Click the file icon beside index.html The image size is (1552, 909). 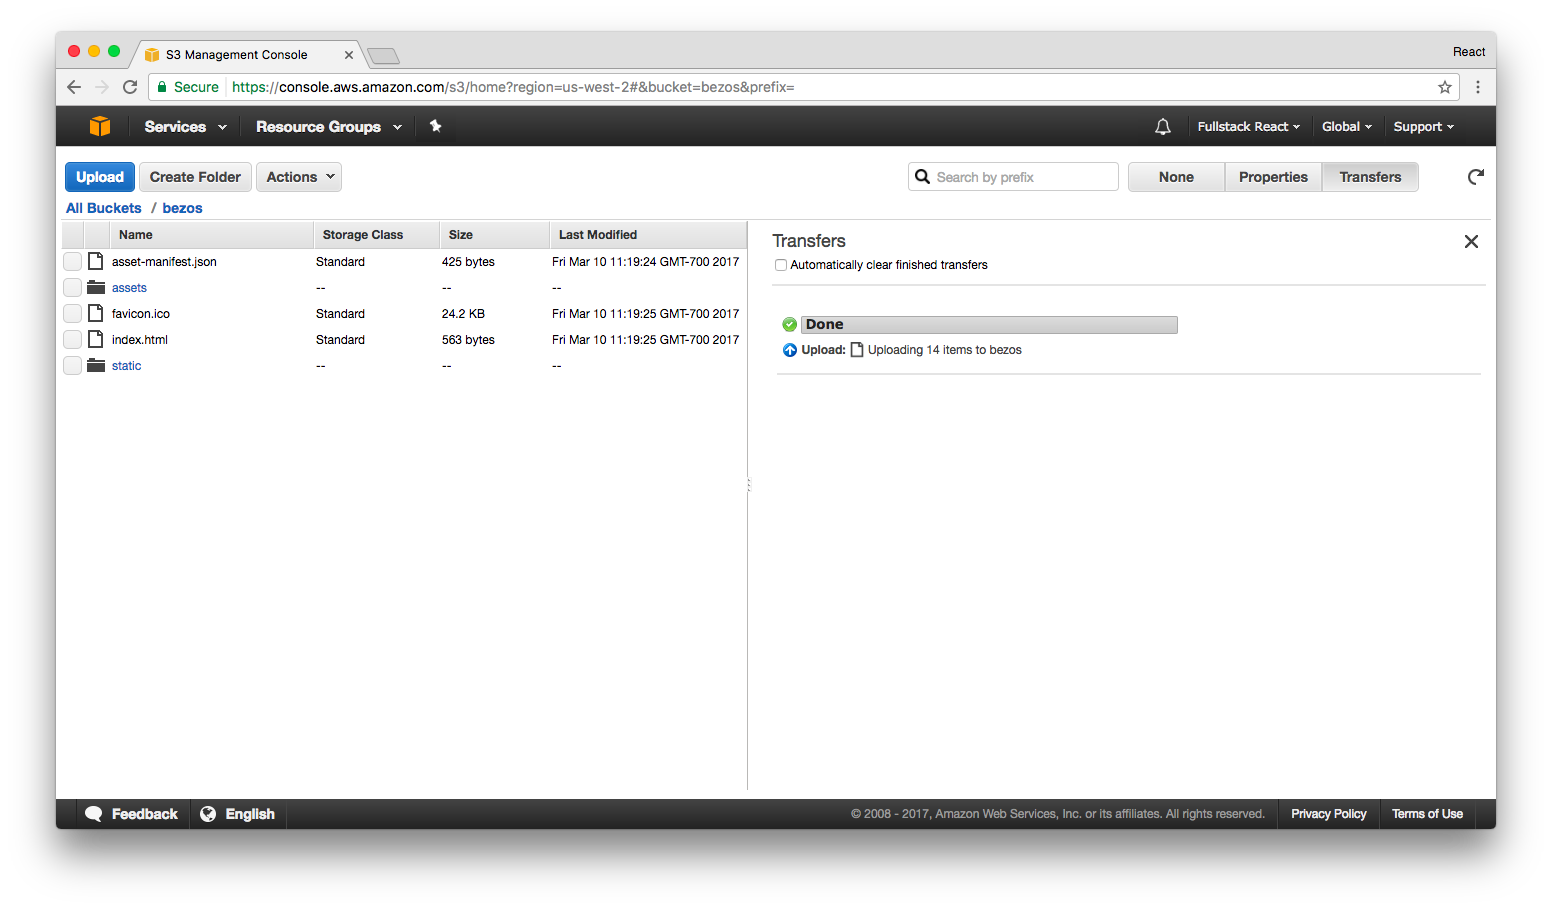pyautogui.click(x=96, y=339)
